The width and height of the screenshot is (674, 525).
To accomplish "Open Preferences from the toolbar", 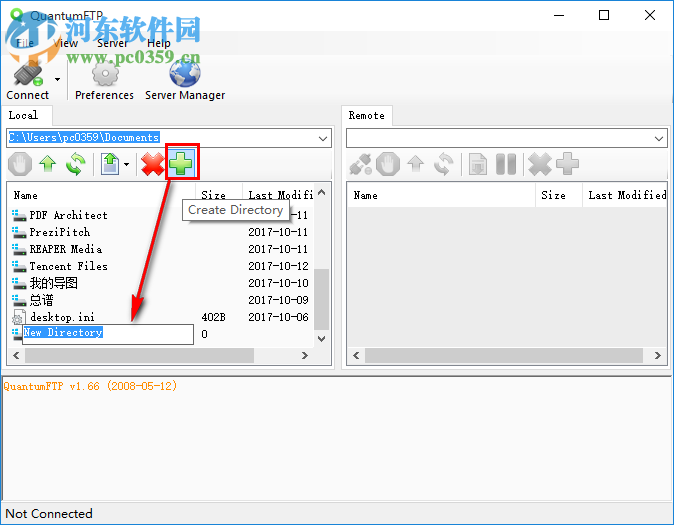I will pos(104,80).
